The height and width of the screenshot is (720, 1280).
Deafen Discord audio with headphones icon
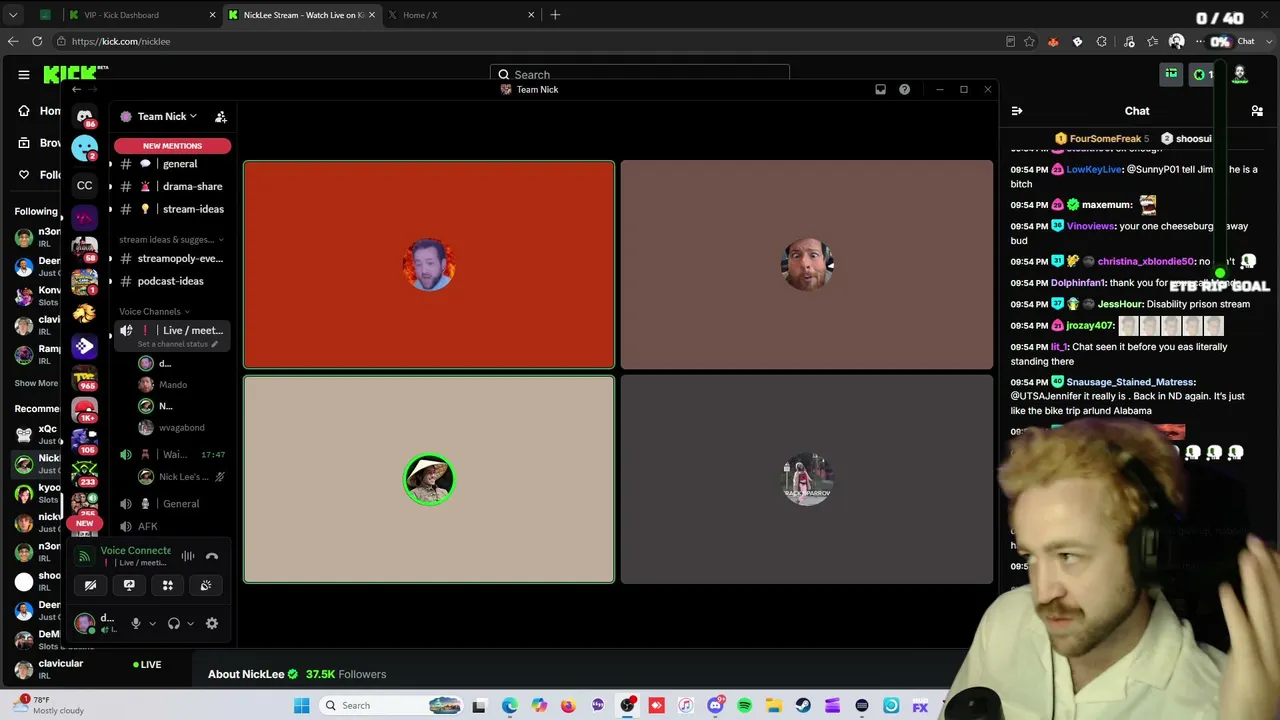tap(174, 623)
